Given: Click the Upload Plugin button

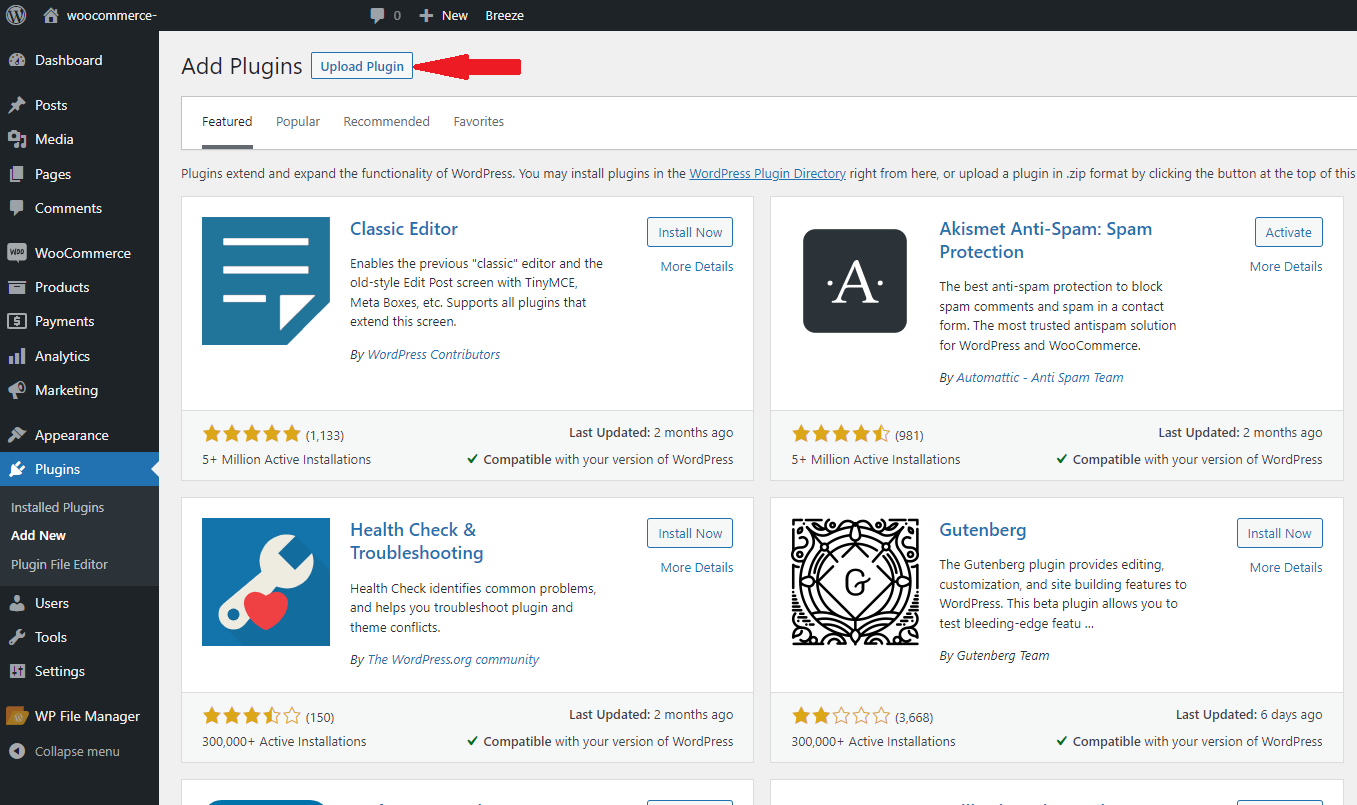Looking at the screenshot, I should coord(362,66).
